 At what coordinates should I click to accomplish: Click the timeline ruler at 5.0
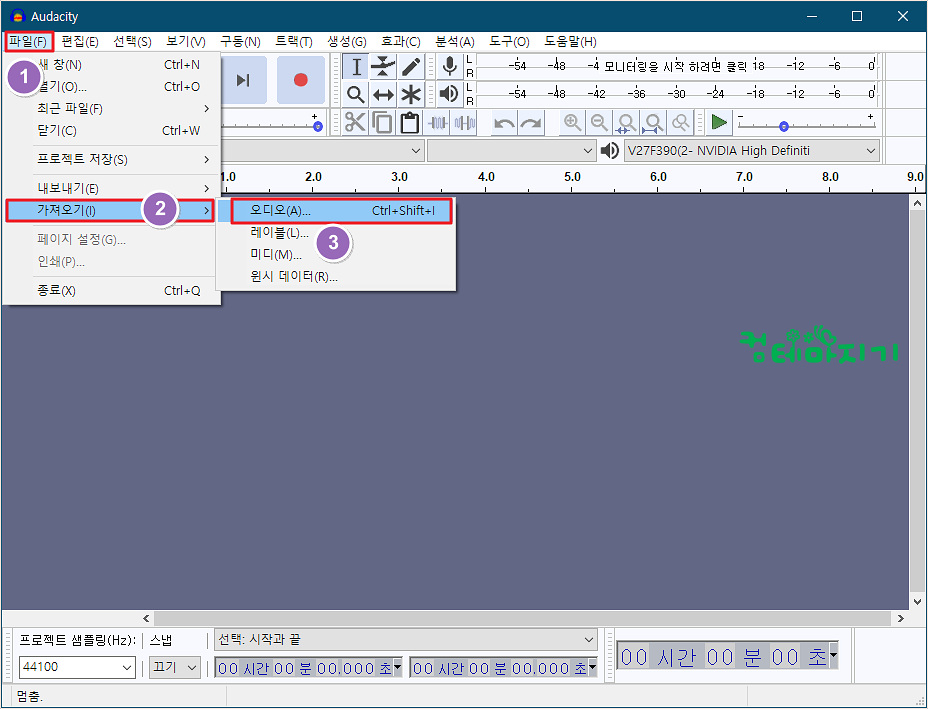tap(572, 177)
